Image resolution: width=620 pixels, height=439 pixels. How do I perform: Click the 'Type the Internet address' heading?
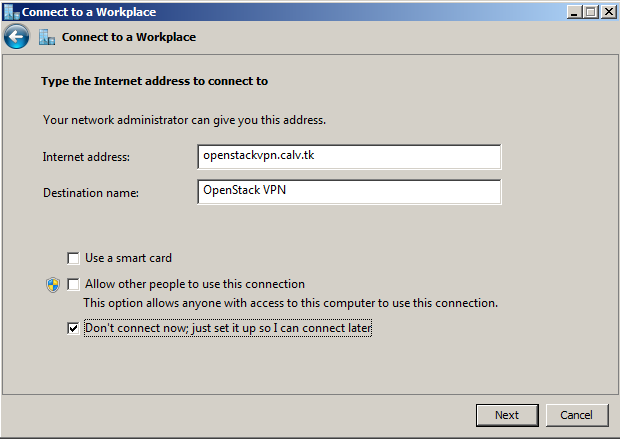(x=154, y=81)
